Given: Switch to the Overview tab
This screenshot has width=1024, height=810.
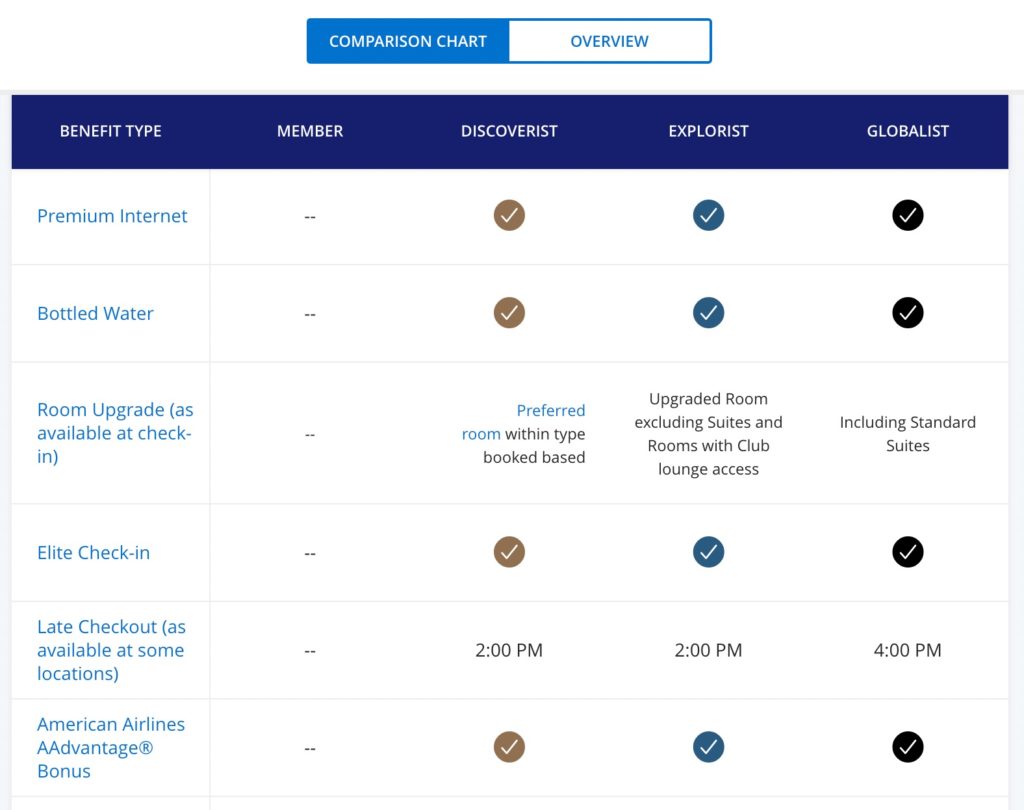Looking at the screenshot, I should (x=609, y=41).
